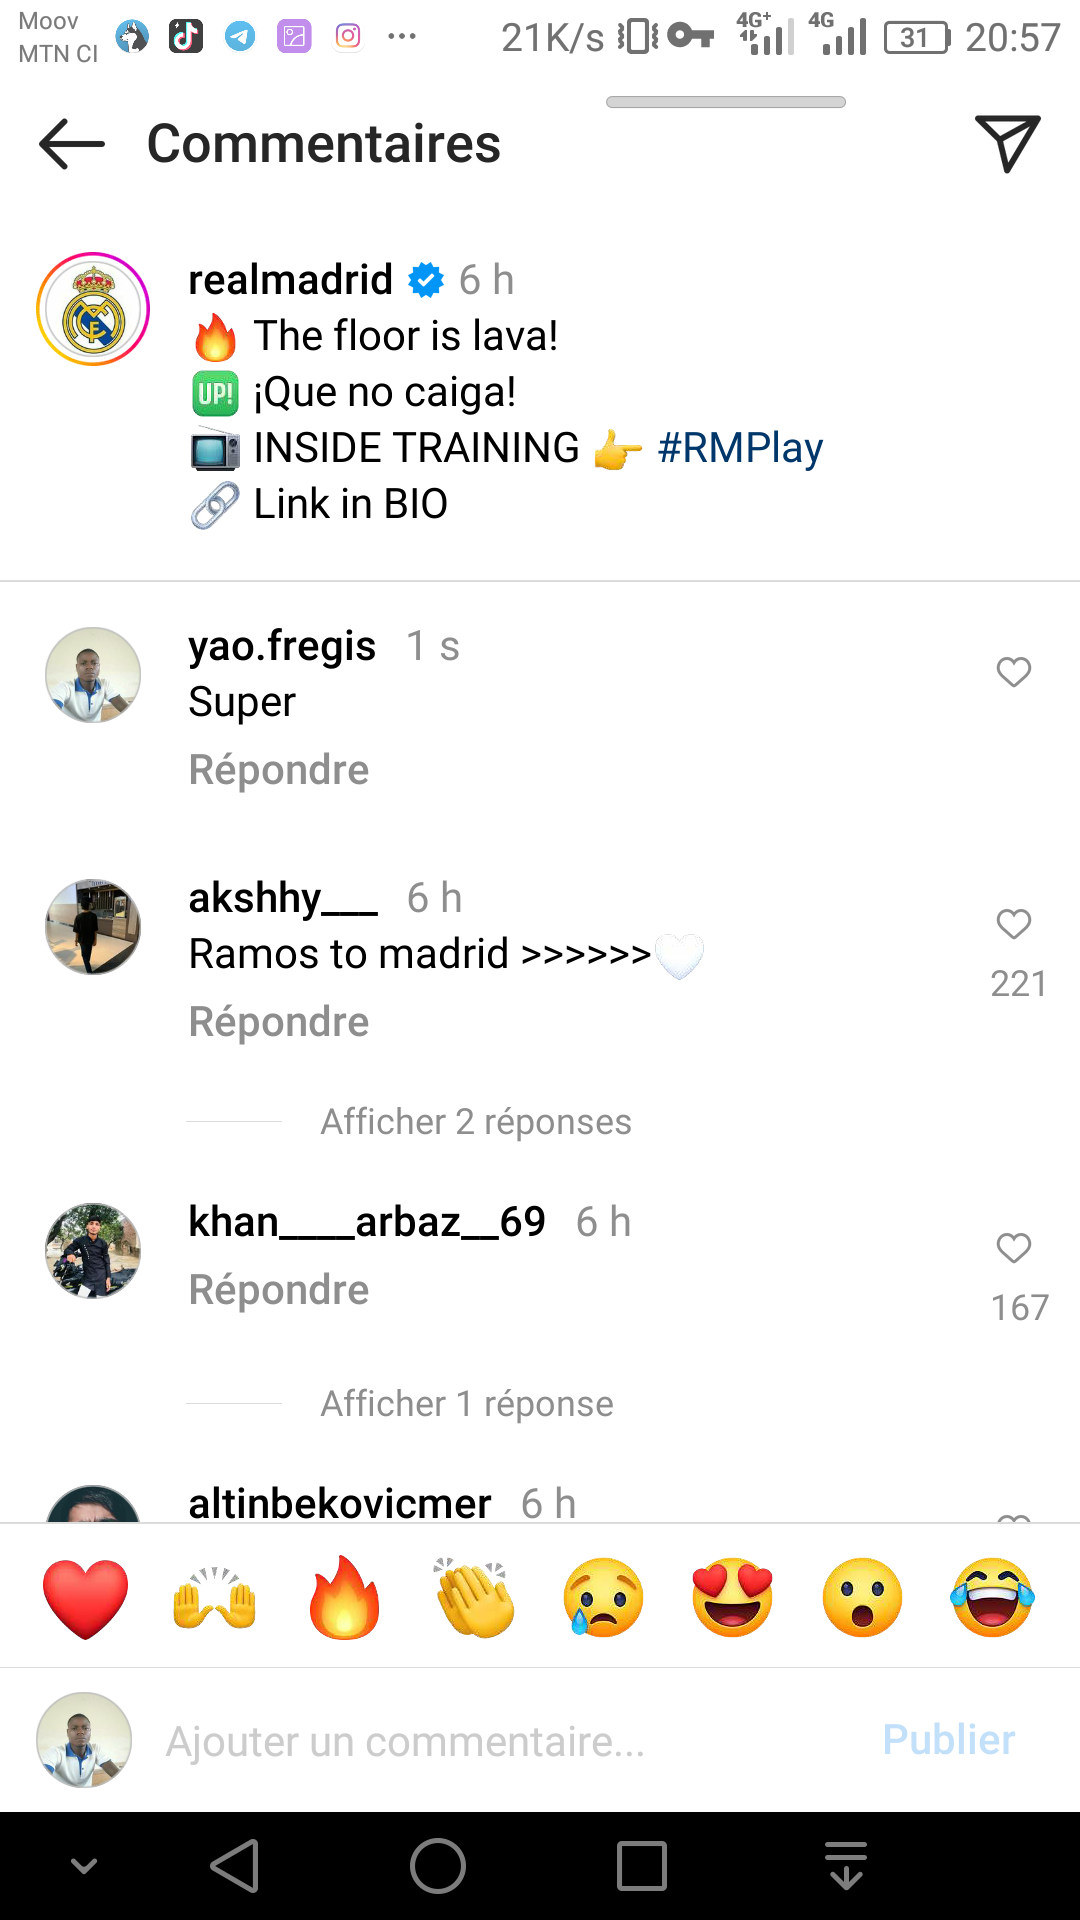Like yao.fregis's Super comment

tap(1014, 672)
